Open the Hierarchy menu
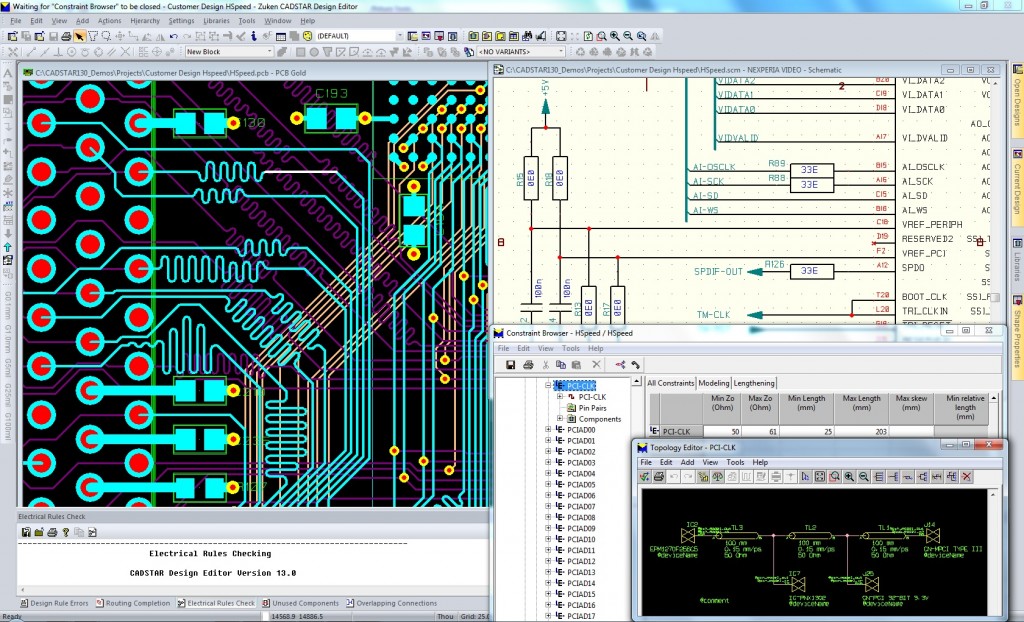1024x622 pixels. [145, 20]
